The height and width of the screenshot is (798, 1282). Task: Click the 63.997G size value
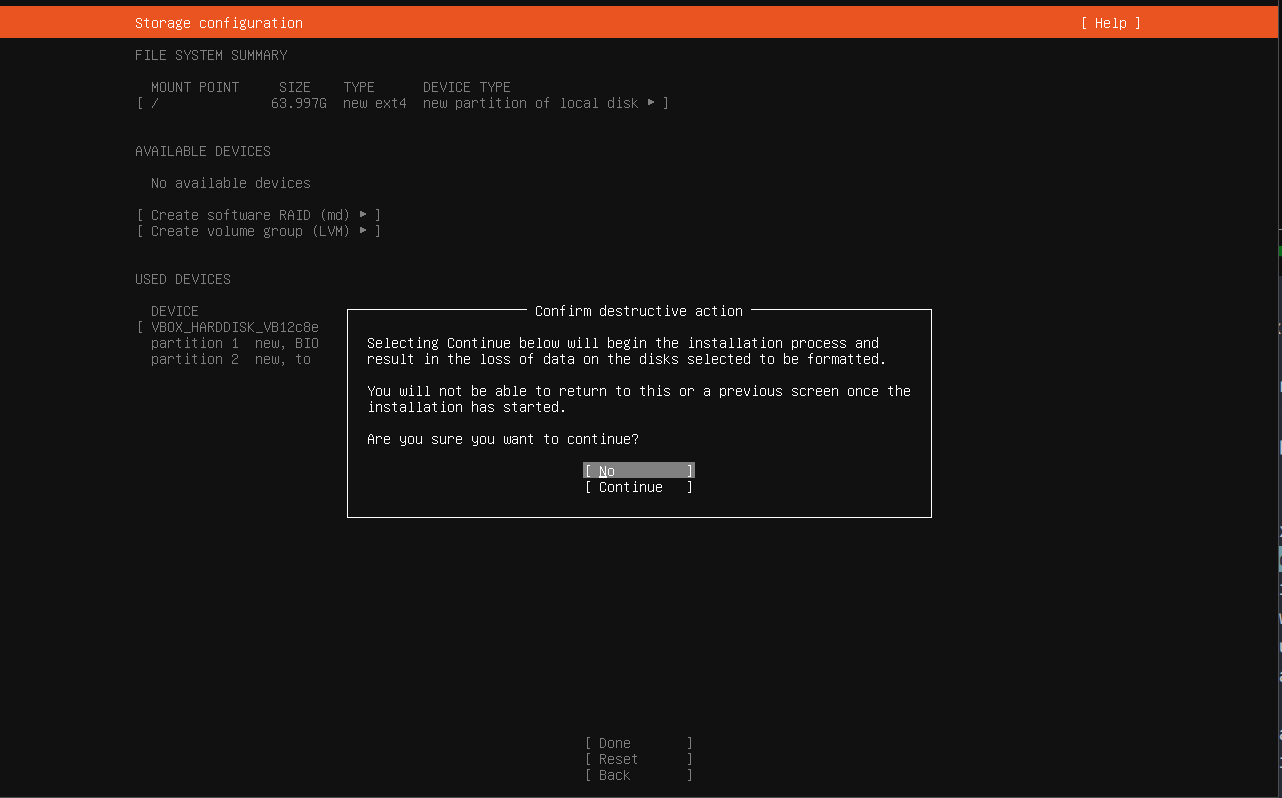[298, 103]
